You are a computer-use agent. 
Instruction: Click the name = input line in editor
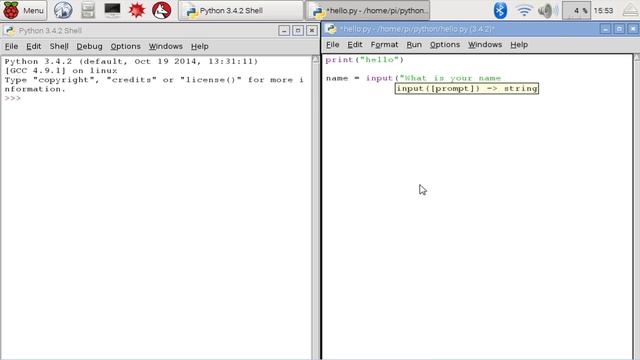tap(413, 78)
